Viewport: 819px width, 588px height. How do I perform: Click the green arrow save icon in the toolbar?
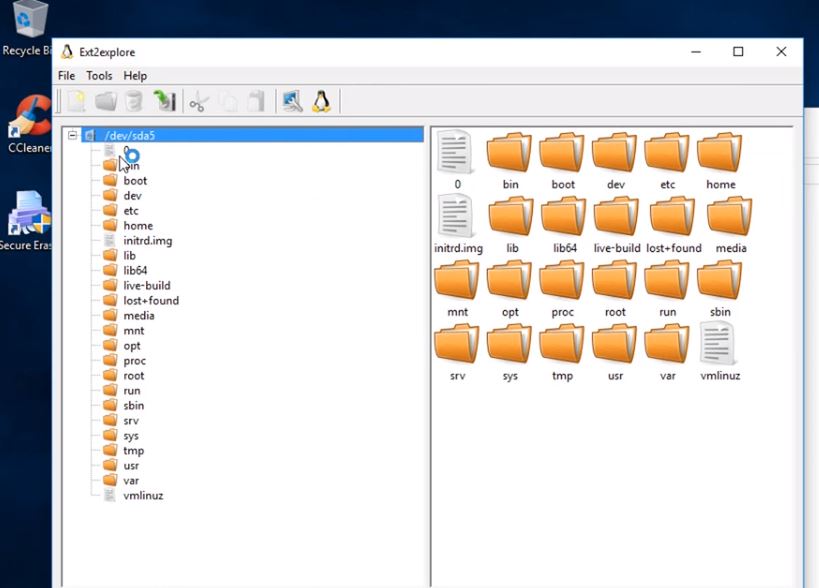tap(164, 101)
